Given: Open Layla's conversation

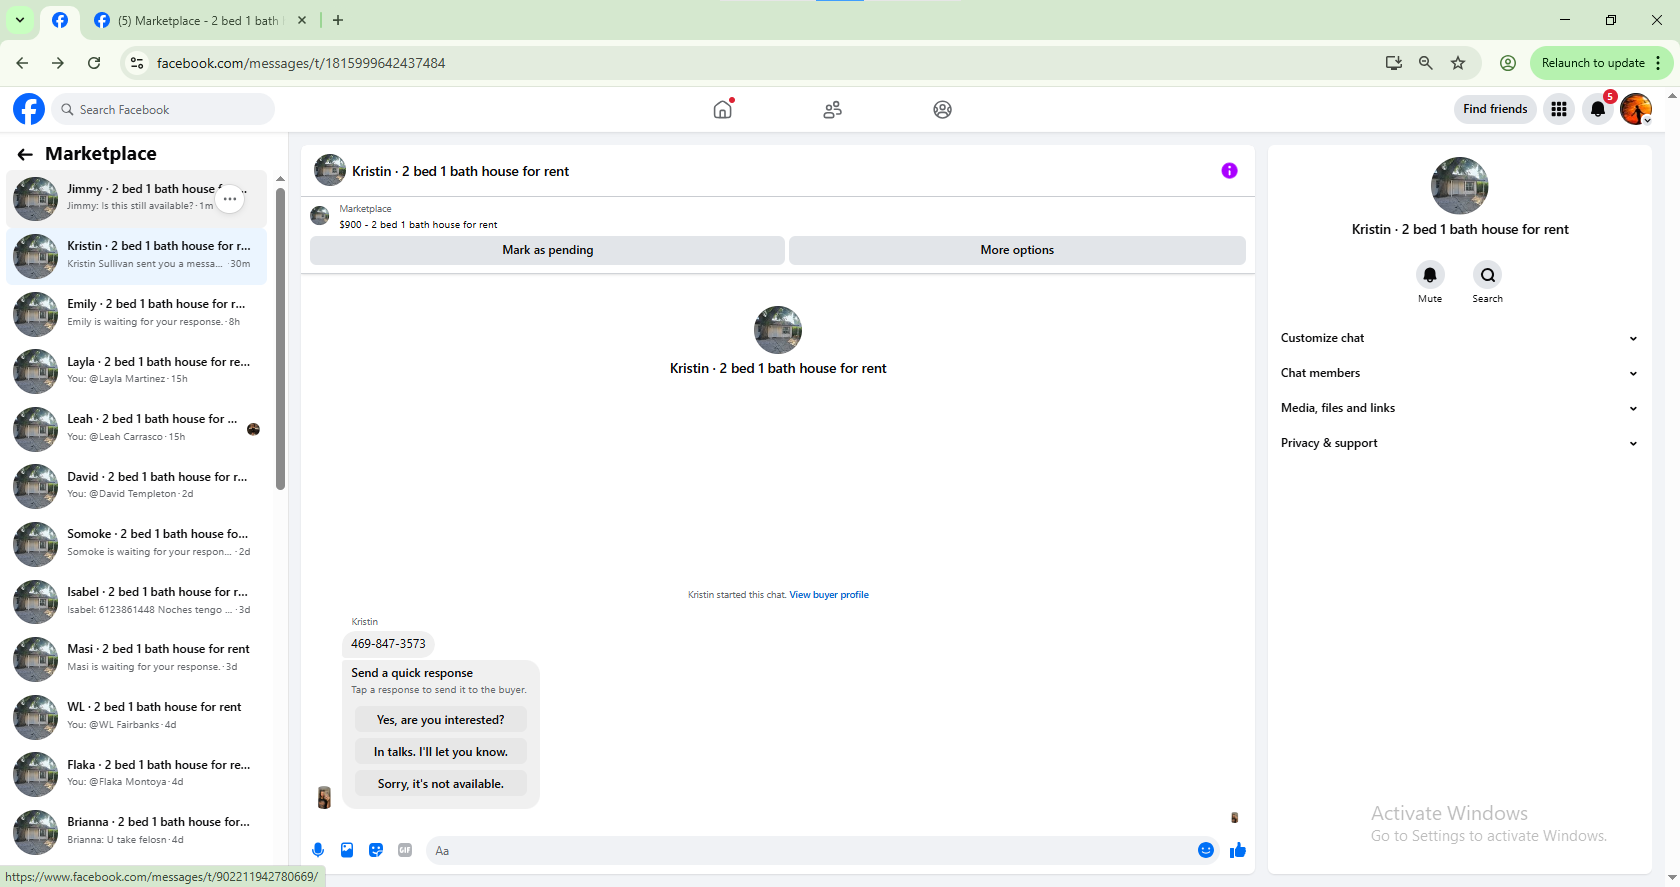Looking at the screenshot, I should [x=137, y=371].
